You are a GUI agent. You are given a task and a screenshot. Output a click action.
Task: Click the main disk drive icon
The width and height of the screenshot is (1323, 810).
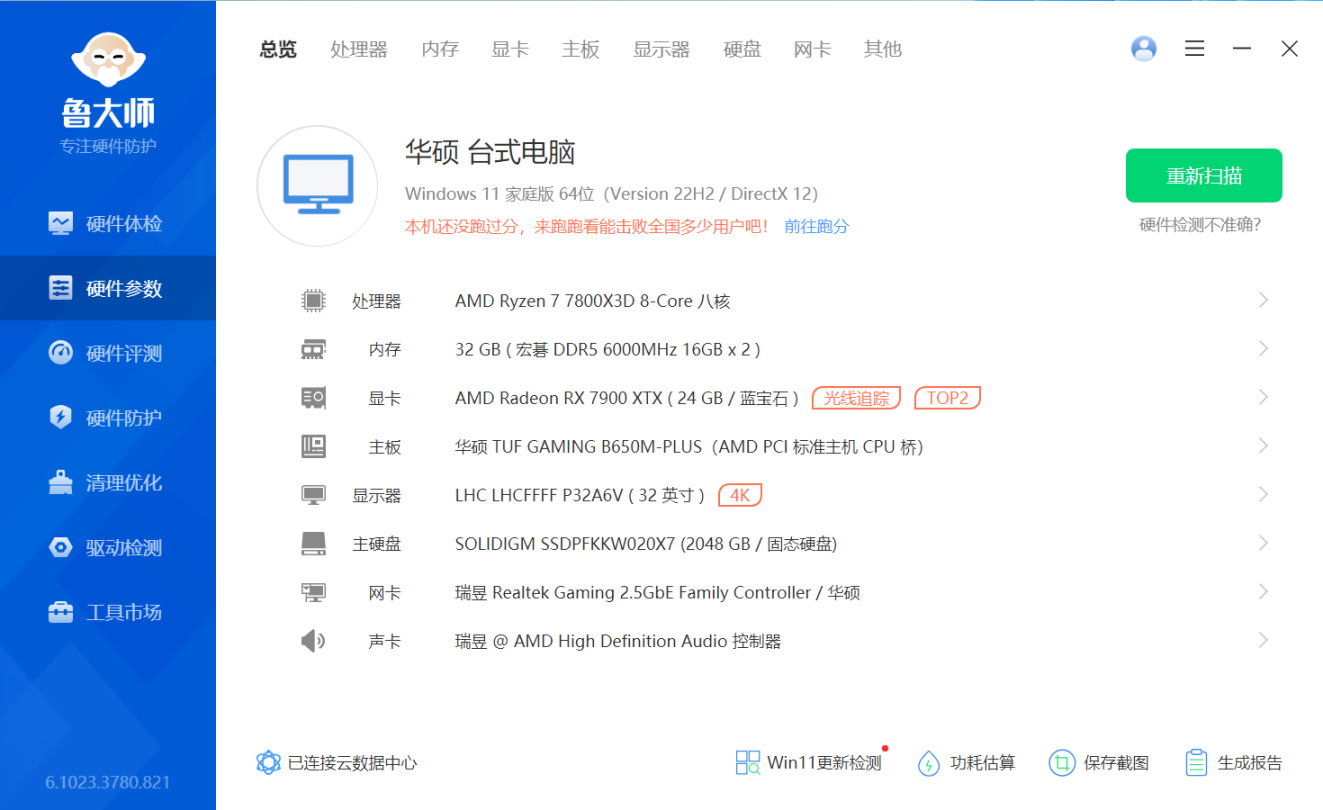pyautogui.click(x=313, y=544)
